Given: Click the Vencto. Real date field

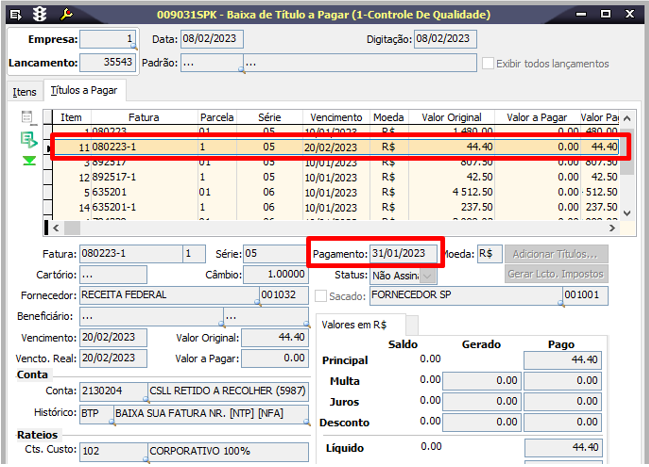Looking at the screenshot, I should pos(113,359).
